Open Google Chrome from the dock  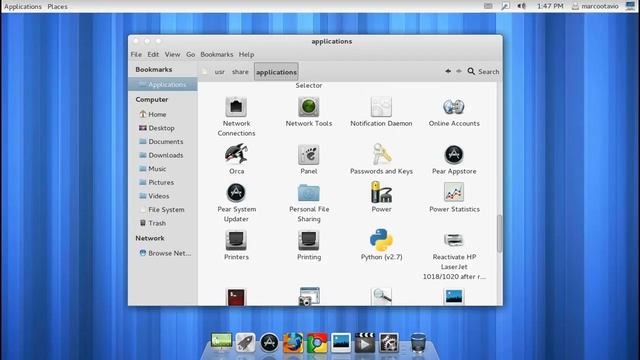(x=317, y=342)
